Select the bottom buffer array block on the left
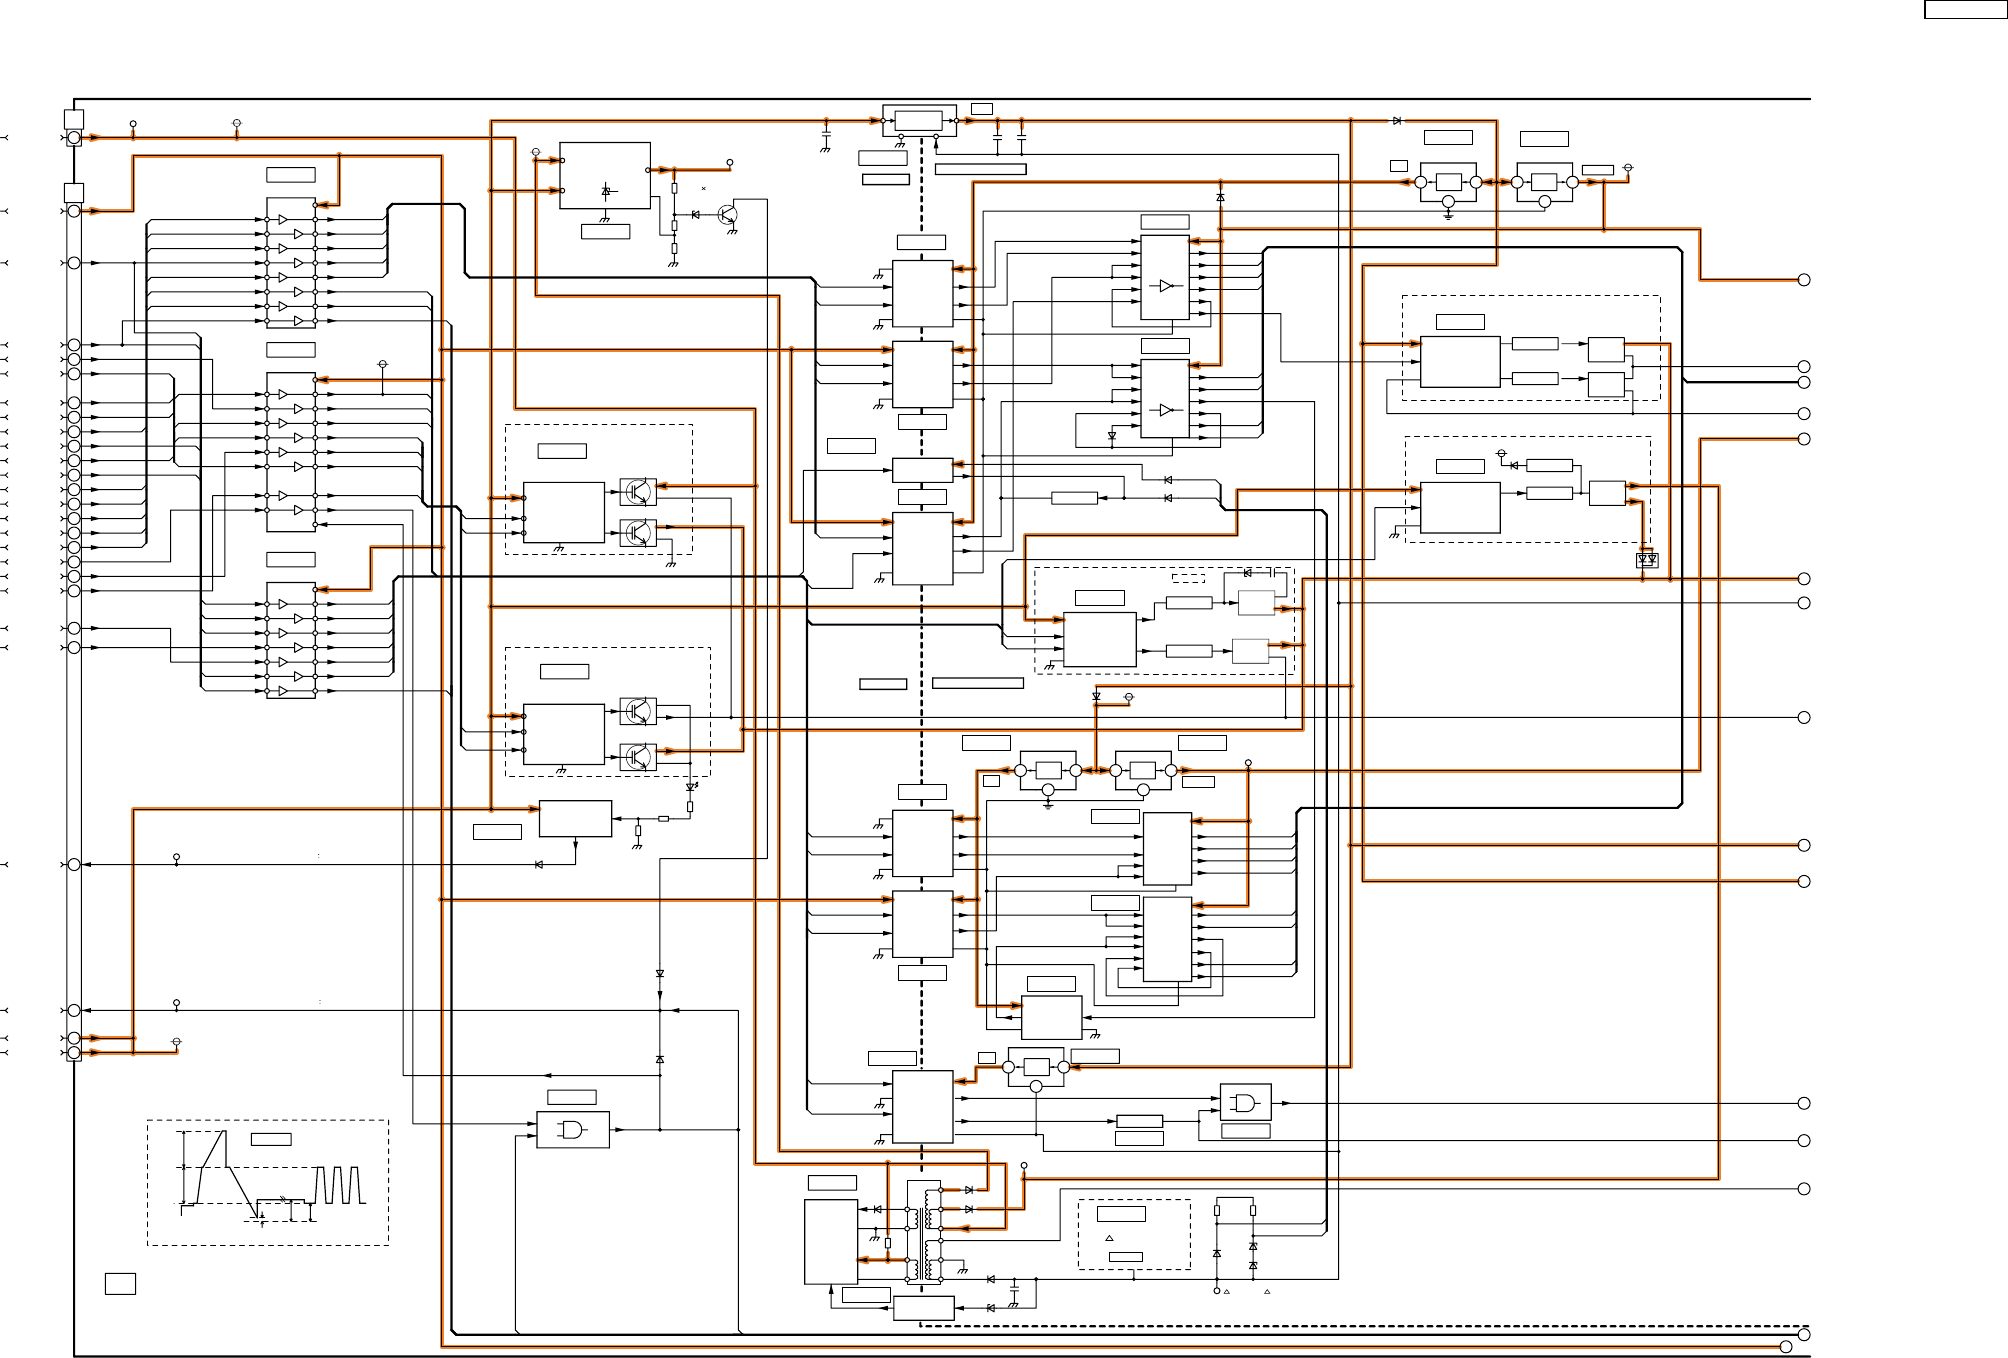The width and height of the screenshot is (2008, 1358). click(x=291, y=640)
